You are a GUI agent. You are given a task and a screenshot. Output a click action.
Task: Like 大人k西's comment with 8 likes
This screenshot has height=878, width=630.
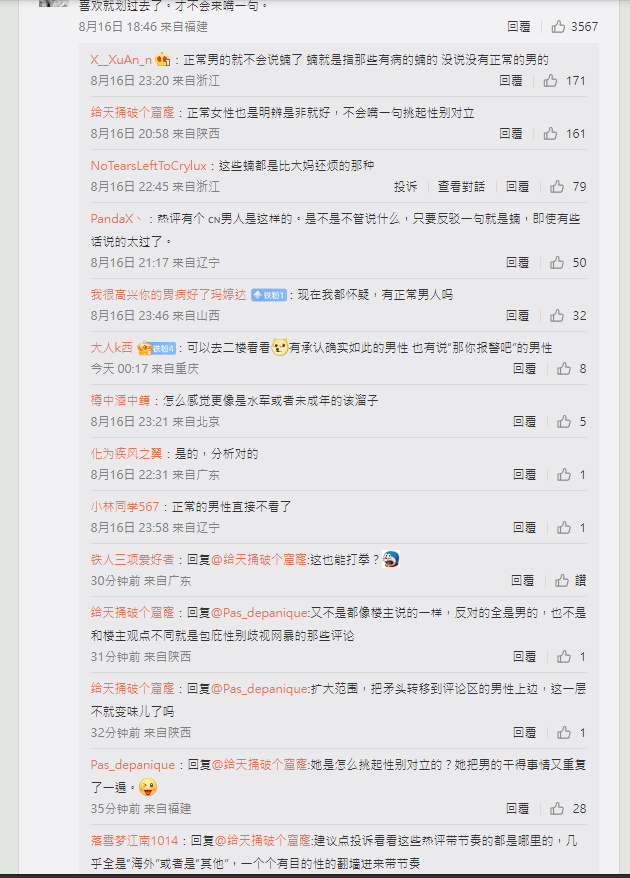coord(564,368)
